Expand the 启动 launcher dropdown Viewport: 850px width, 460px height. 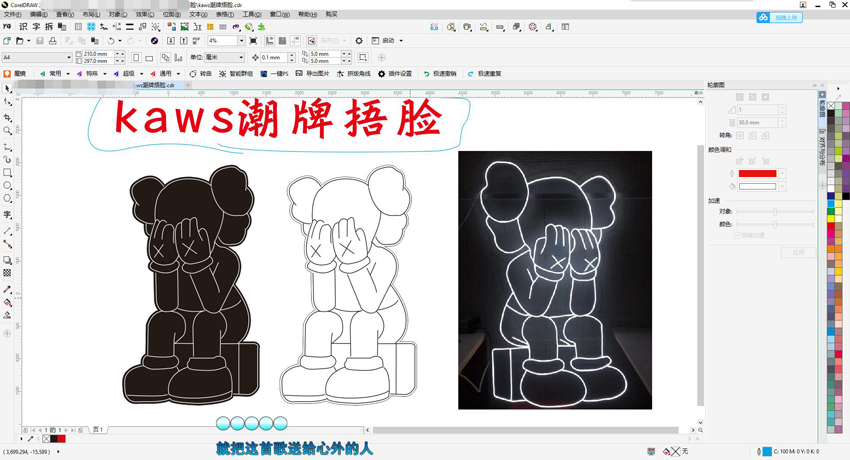pos(401,41)
